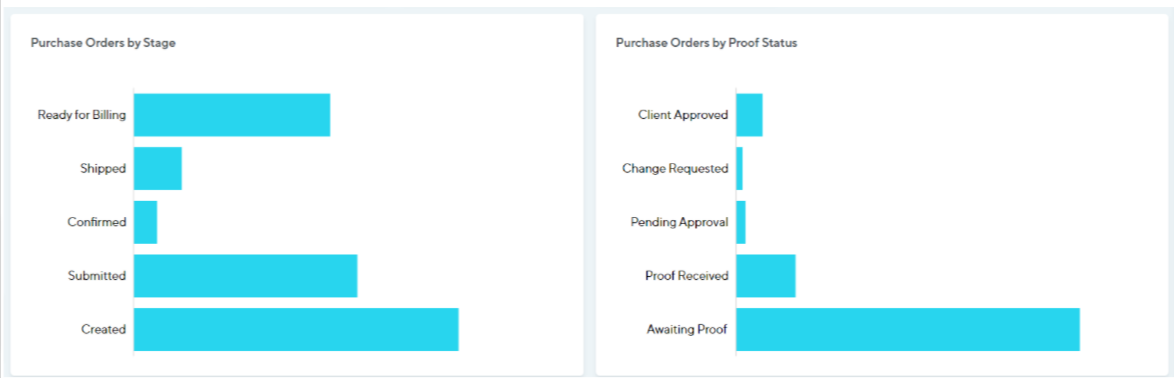Click the Pending Approval axis label

pos(680,222)
